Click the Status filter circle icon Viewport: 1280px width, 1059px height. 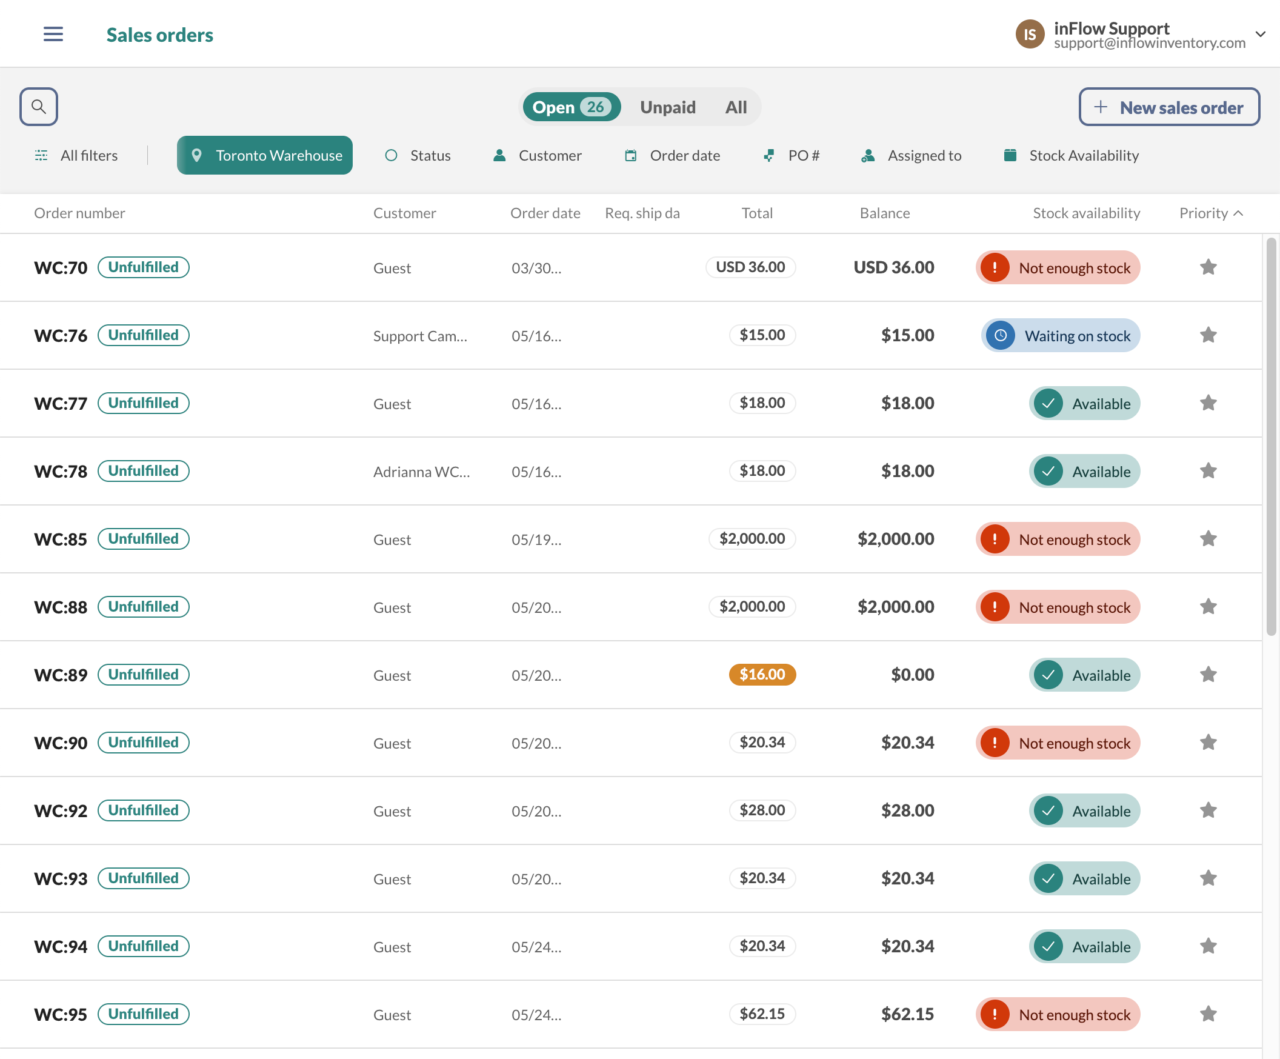[x=390, y=155]
